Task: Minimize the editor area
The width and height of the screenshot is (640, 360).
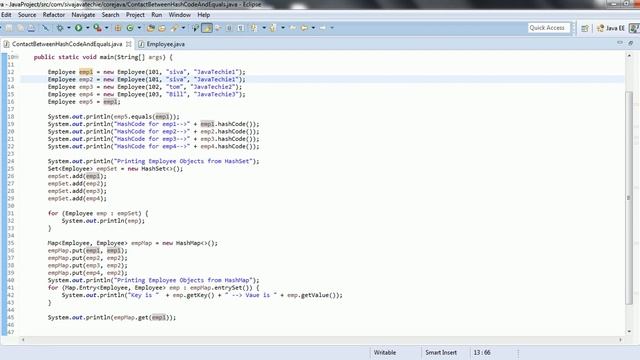Action: pyautogui.click(x=620, y=42)
